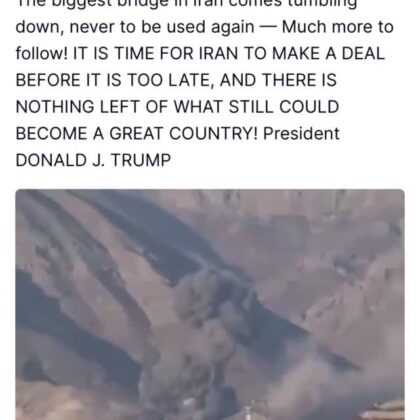Click 'never to be used again'
Viewport: 420px width, 420px height.
point(162,27)
